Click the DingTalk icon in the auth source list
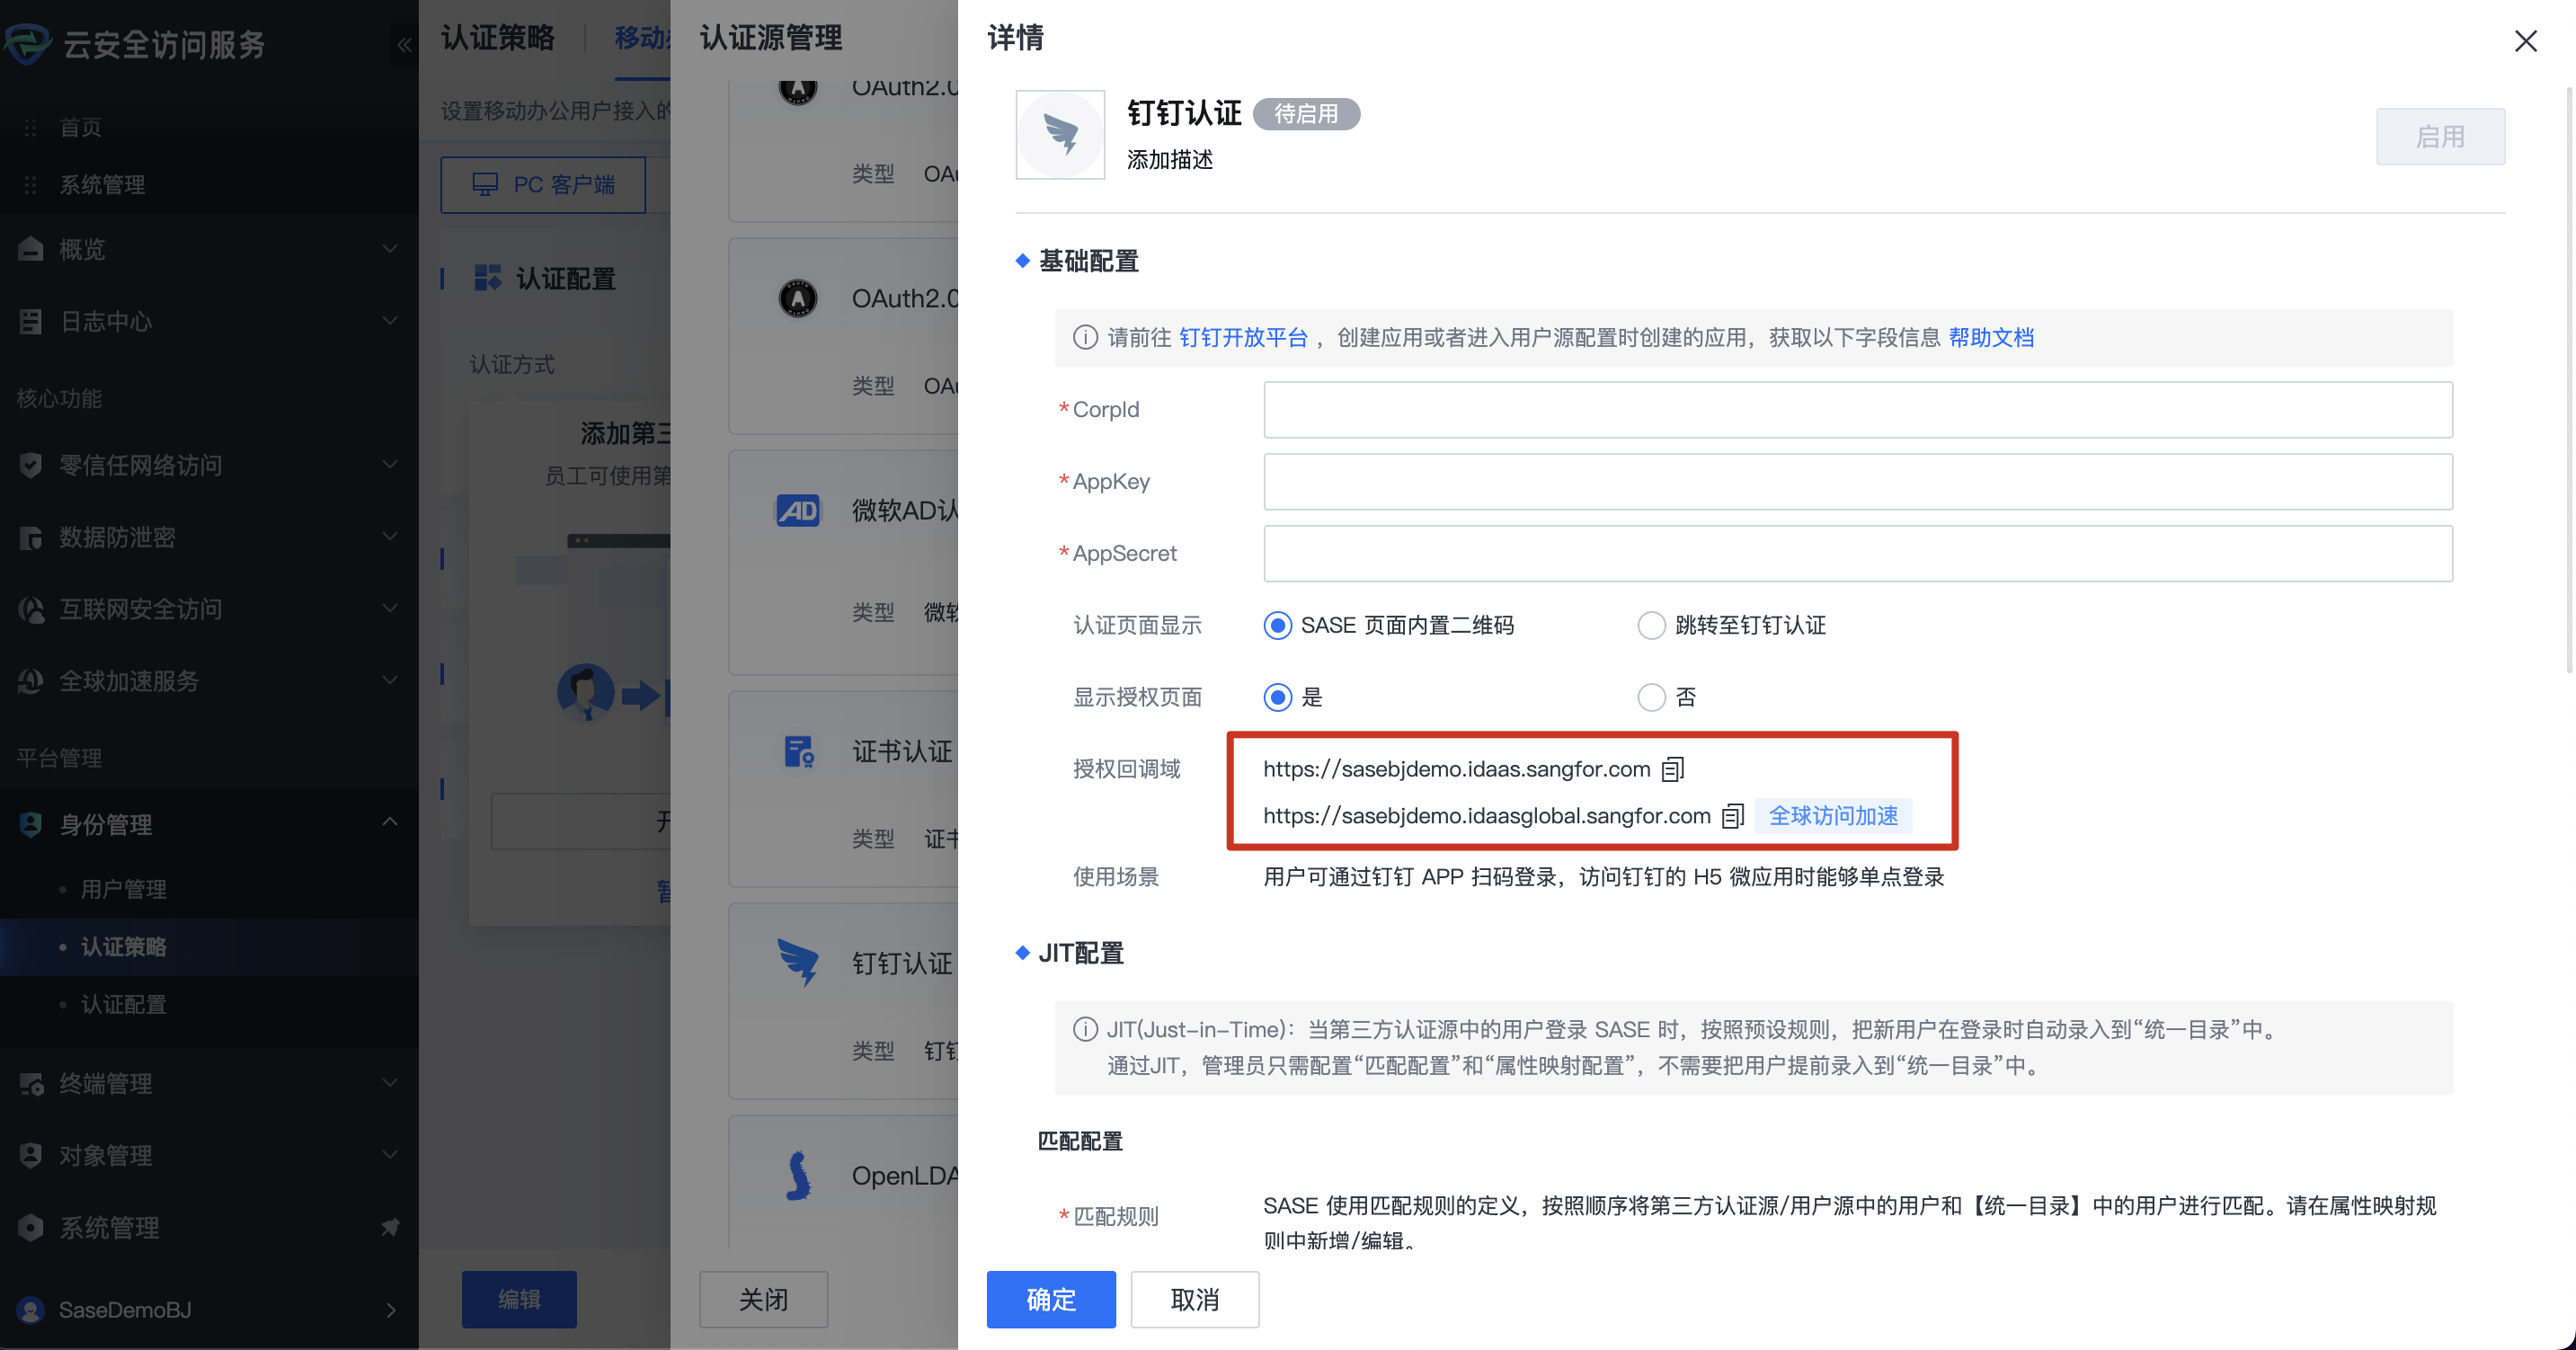 [x=798, y=963]
